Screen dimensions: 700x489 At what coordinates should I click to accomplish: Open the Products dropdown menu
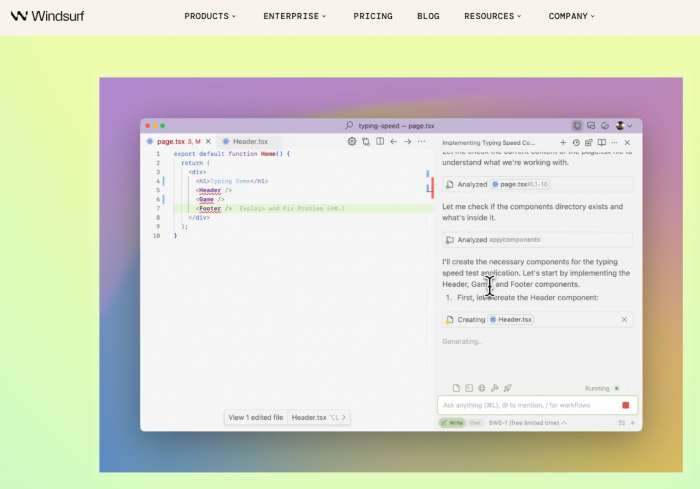(x=210, y=16)
